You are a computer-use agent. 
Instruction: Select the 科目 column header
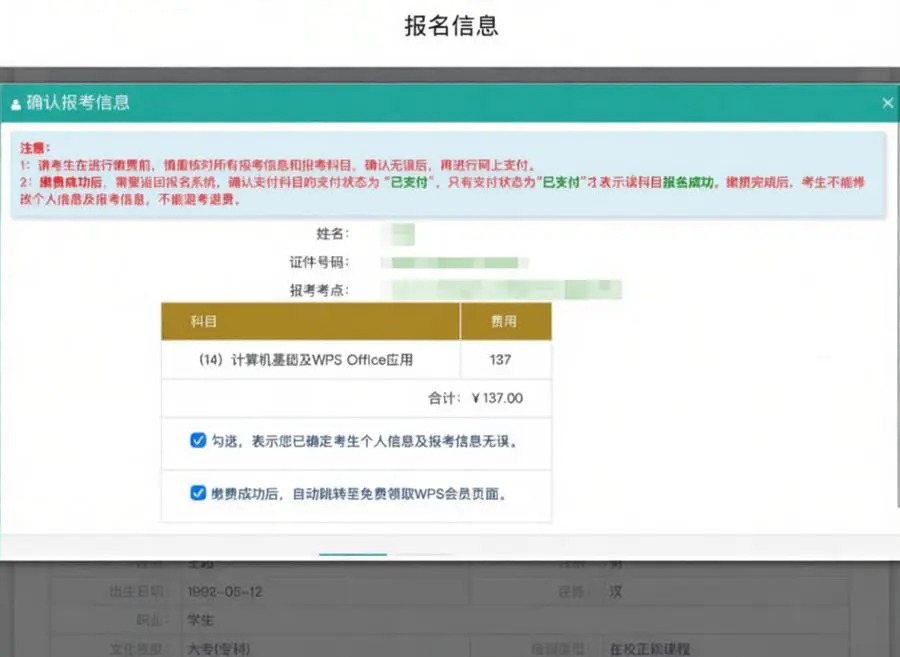[x=311, y=321]
